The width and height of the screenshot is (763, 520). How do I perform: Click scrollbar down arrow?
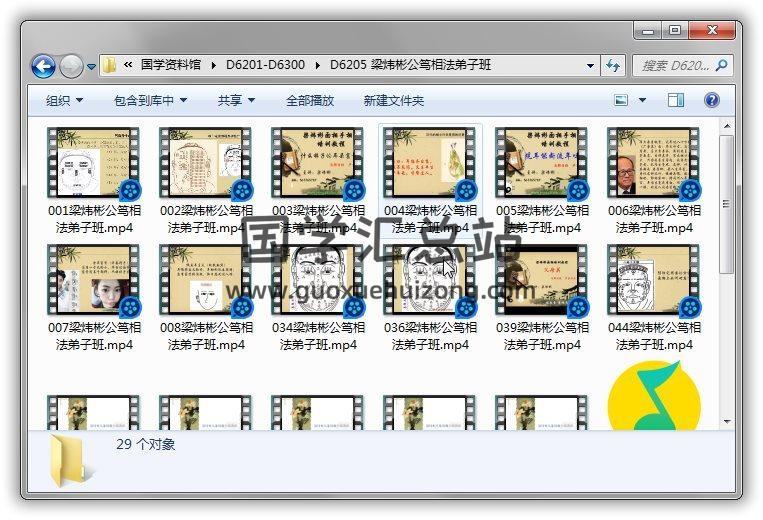pyautogui.click(x=727, y=421)
